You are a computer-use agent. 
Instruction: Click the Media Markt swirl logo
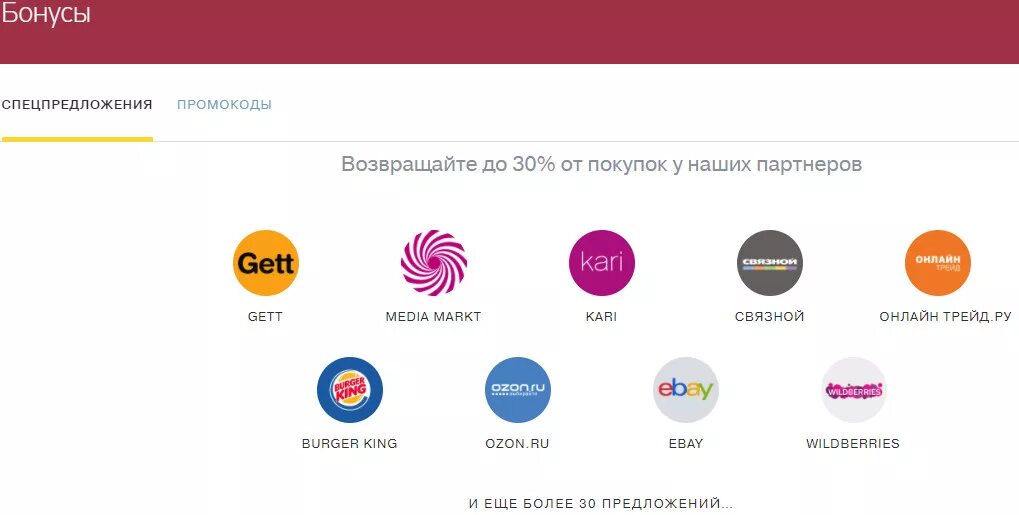[x=433, y=263]
